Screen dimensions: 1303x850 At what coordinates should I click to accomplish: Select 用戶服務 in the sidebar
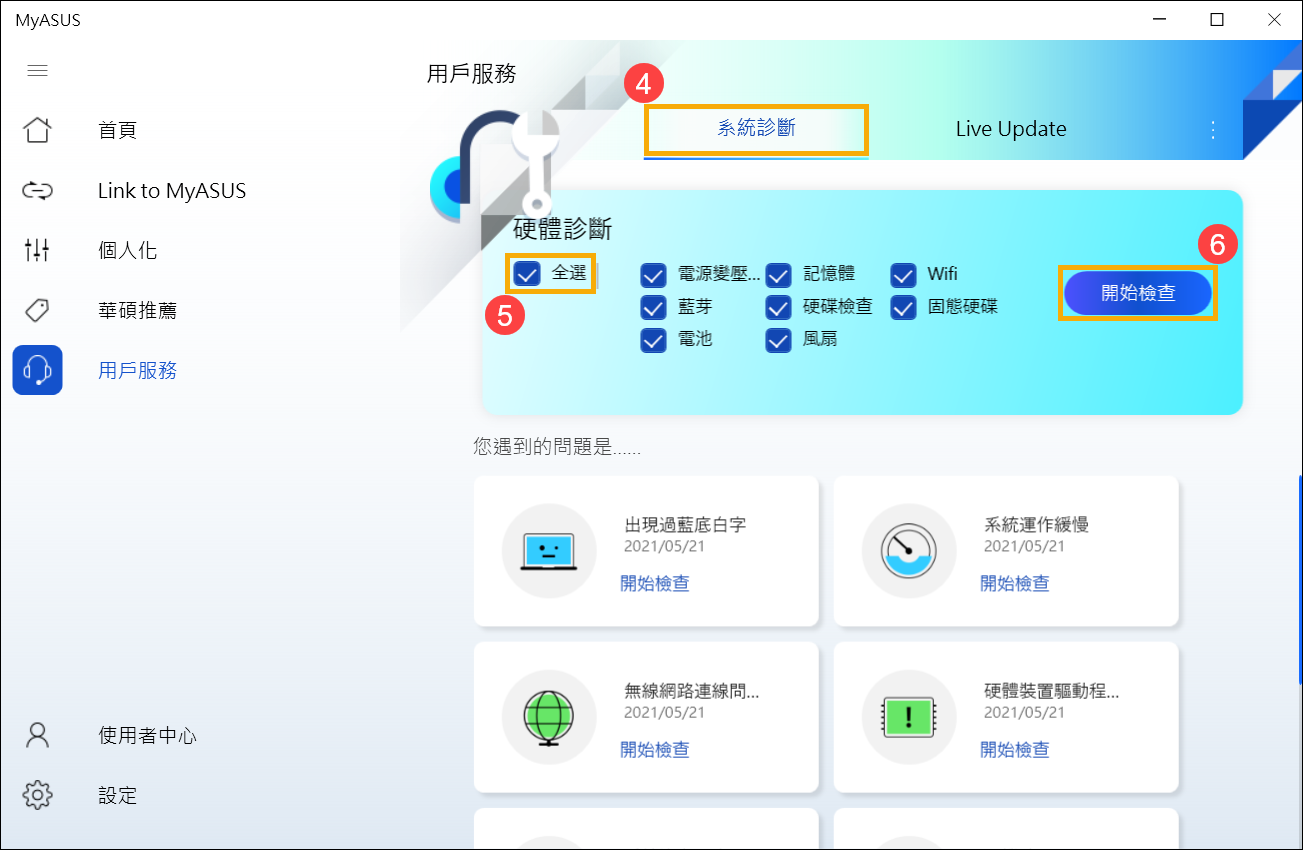click(137, 370)
